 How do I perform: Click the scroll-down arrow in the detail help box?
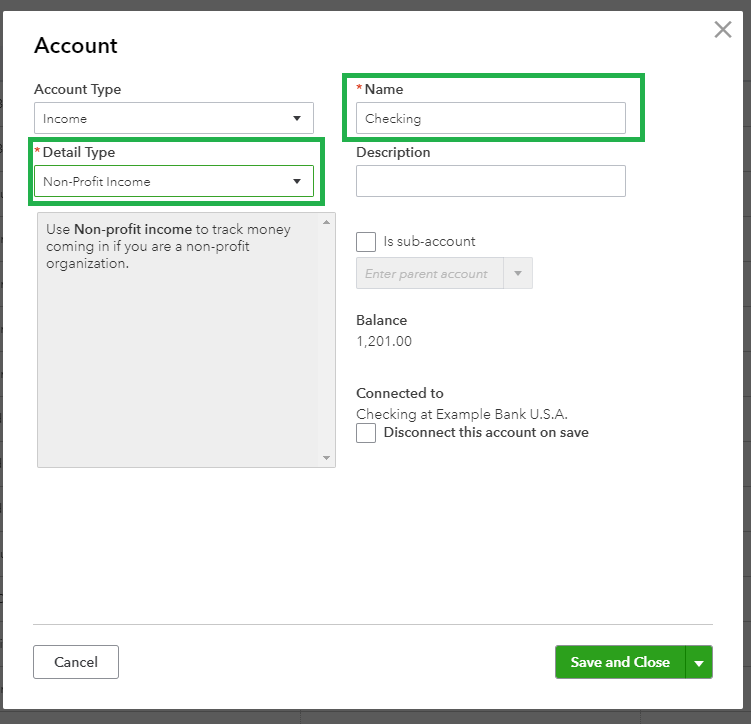(x=327, y=458)
